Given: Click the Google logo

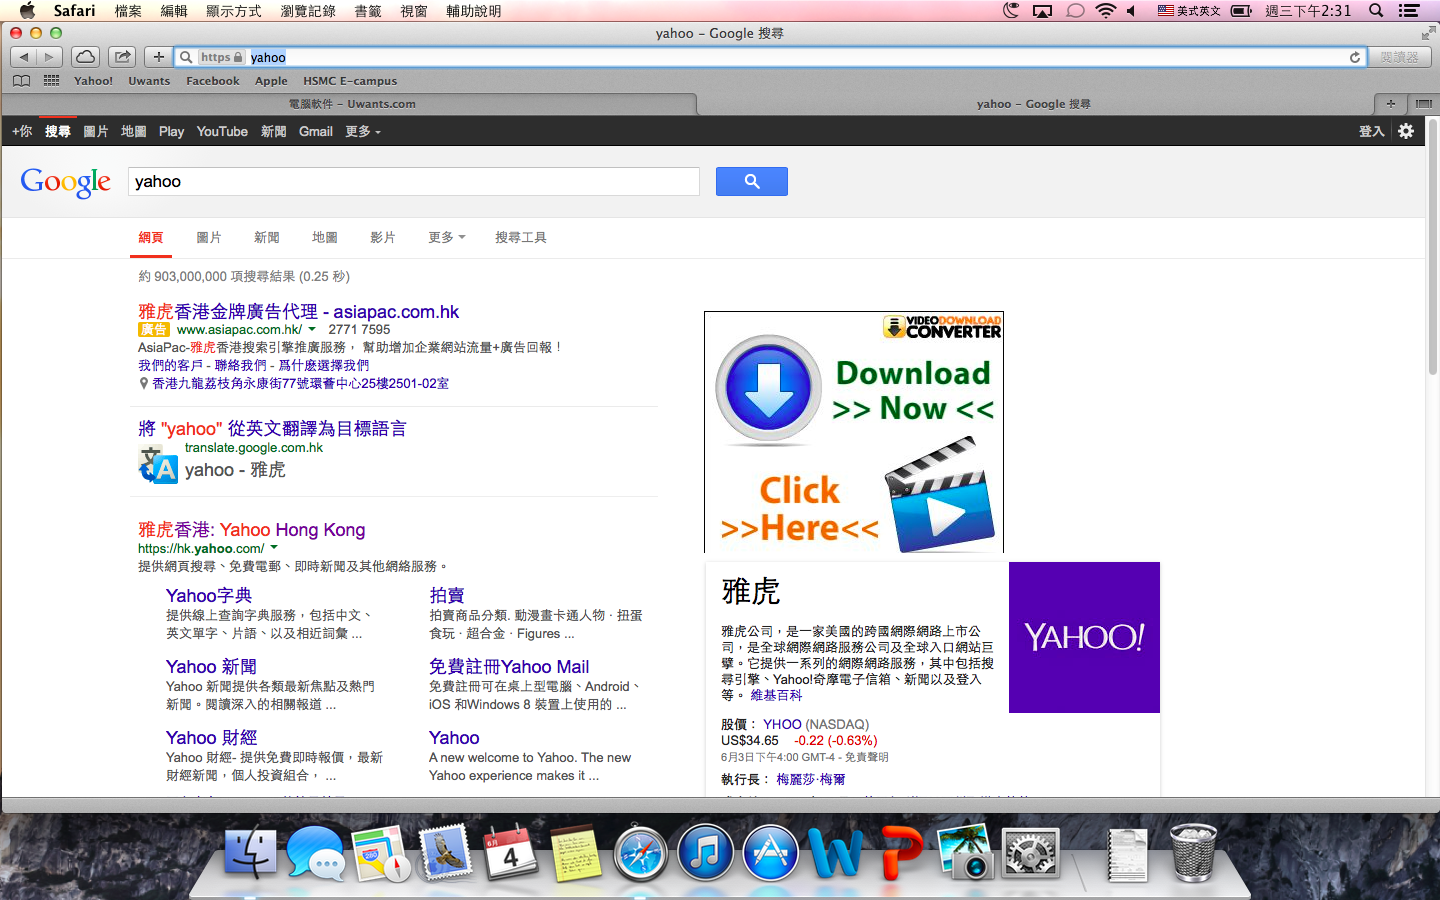Looking at the screenshot, I should point(66,182).
